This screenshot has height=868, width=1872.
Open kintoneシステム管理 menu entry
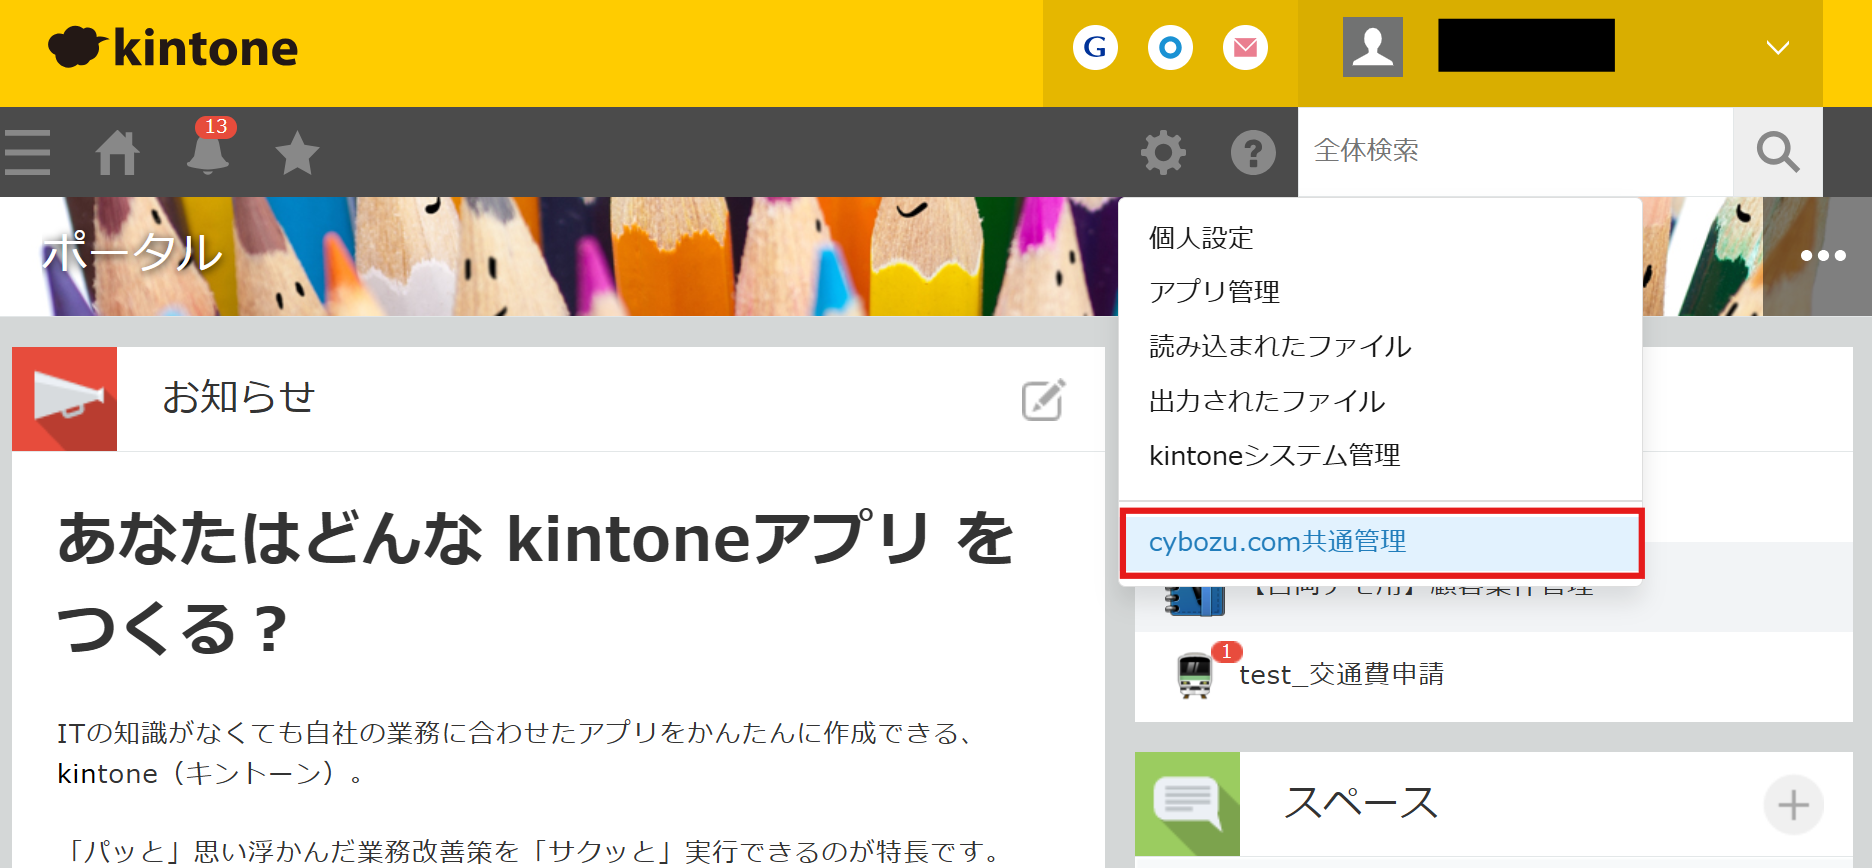(x=1380, y=455)
